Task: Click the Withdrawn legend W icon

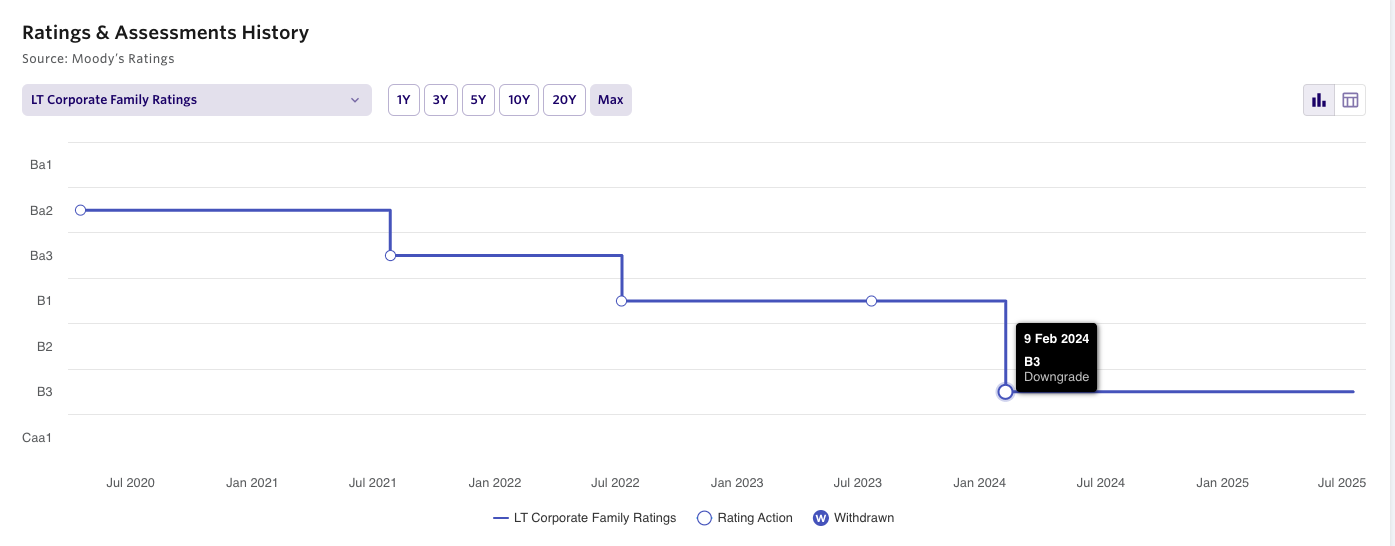Action: coord(821,518)
